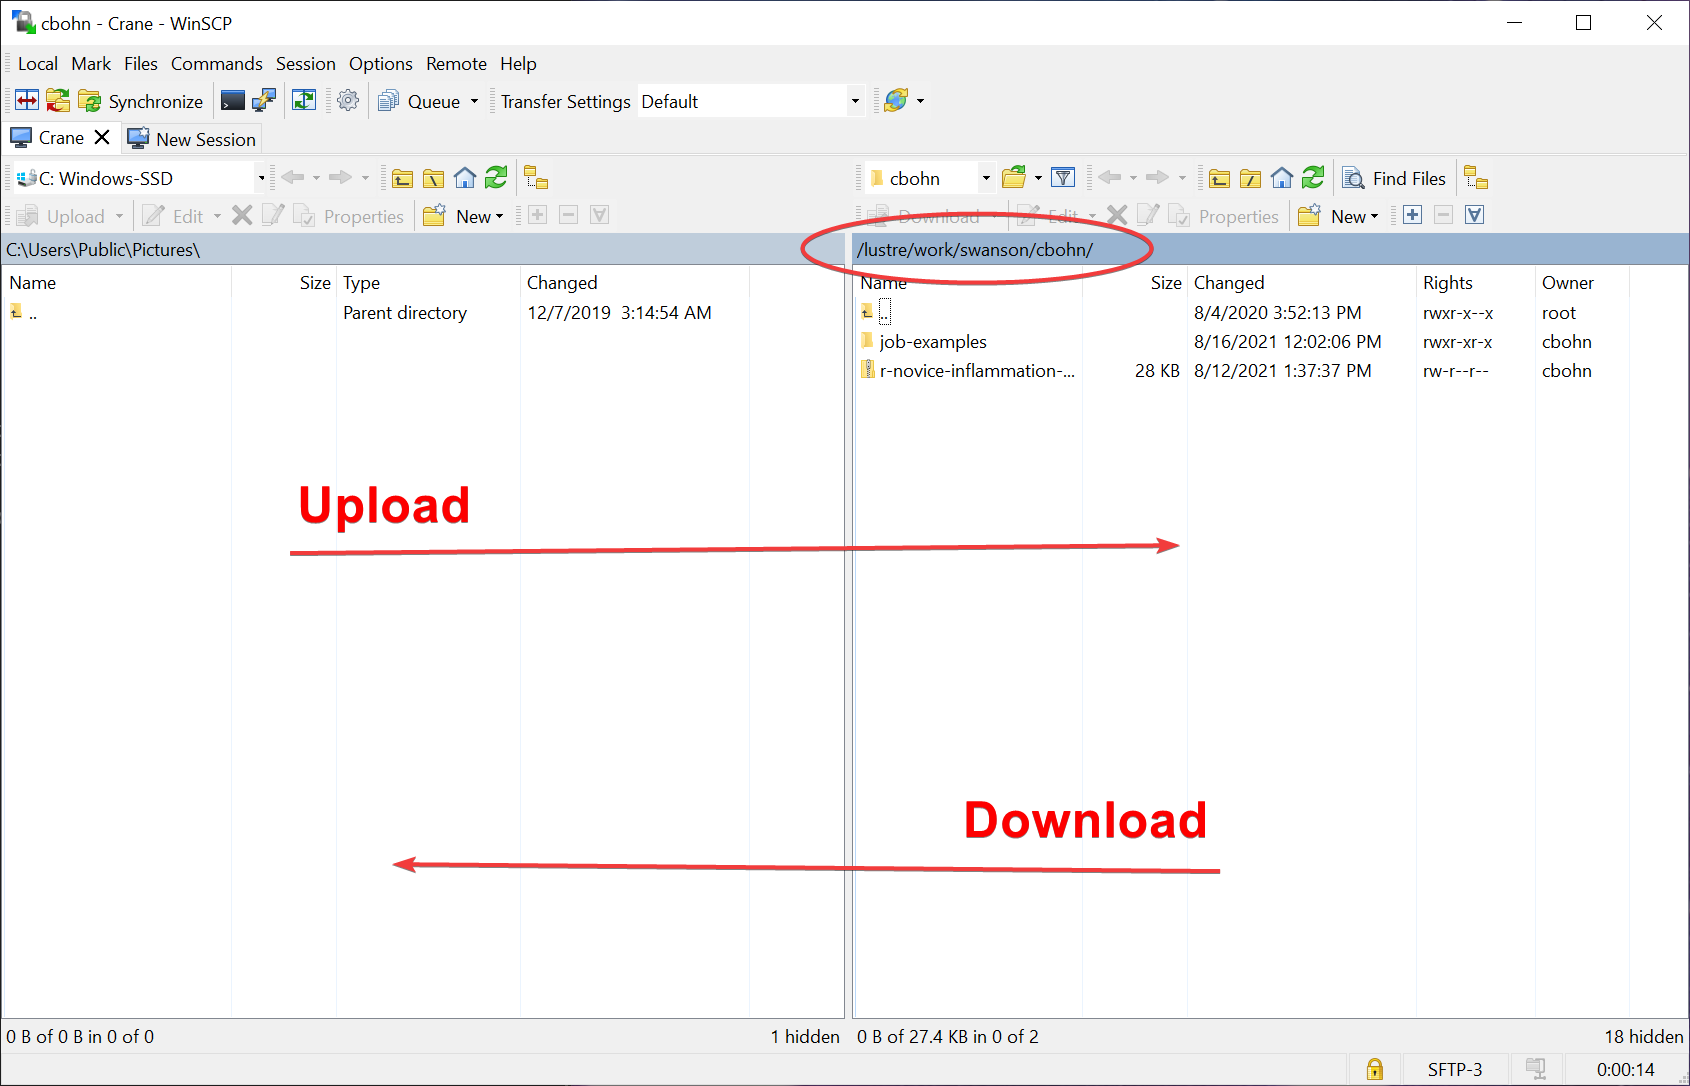Go to remote parent directory icon
The width and height of the screenshot is (1690, 1086).
tap(1219, 179)
